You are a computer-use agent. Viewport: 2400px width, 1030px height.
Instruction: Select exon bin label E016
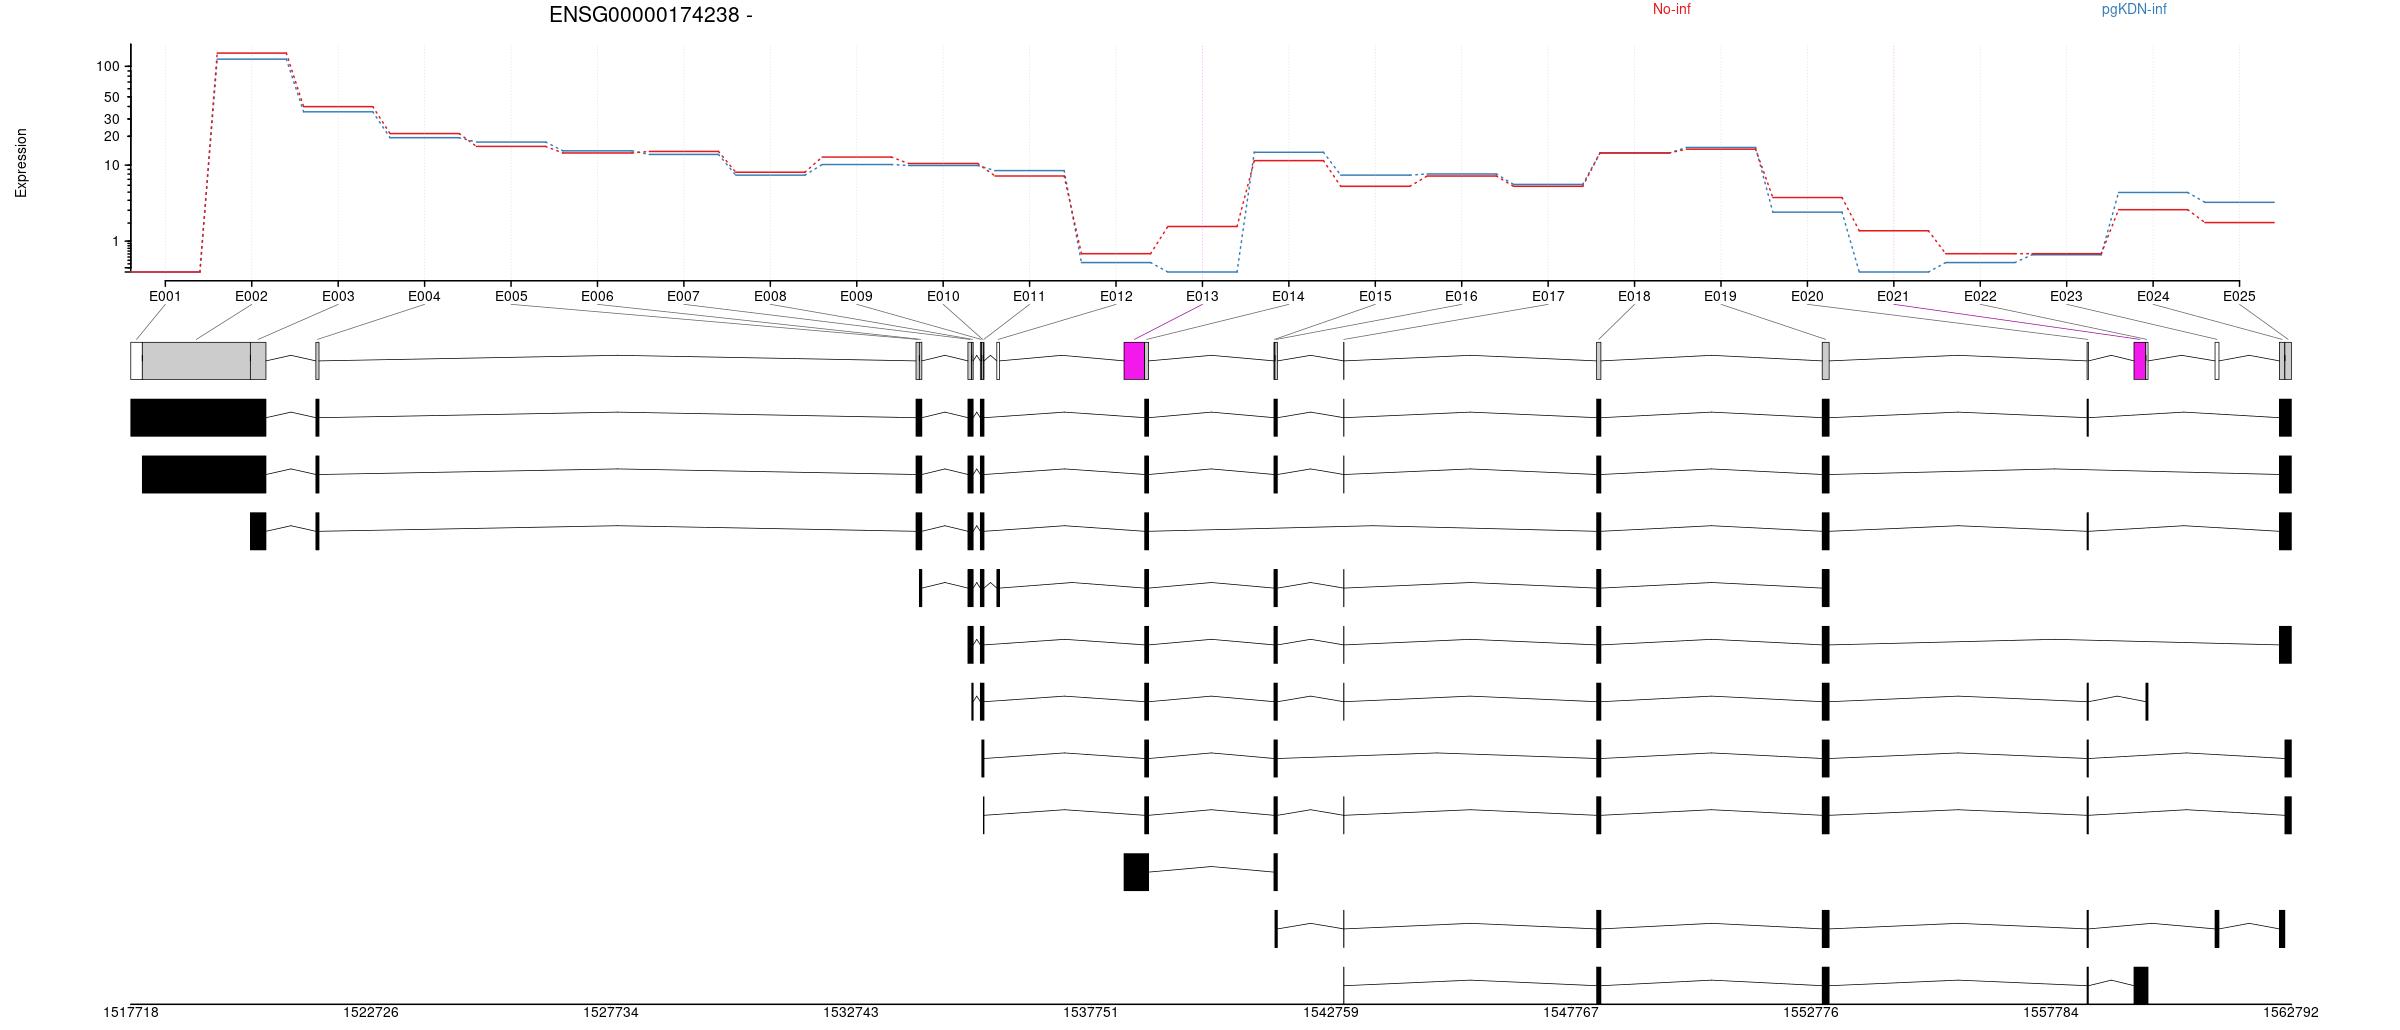click(x=1461, y=296)
